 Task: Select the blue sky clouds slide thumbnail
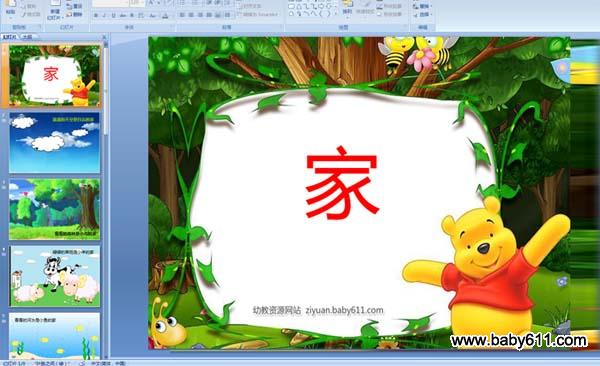[54, 142]
